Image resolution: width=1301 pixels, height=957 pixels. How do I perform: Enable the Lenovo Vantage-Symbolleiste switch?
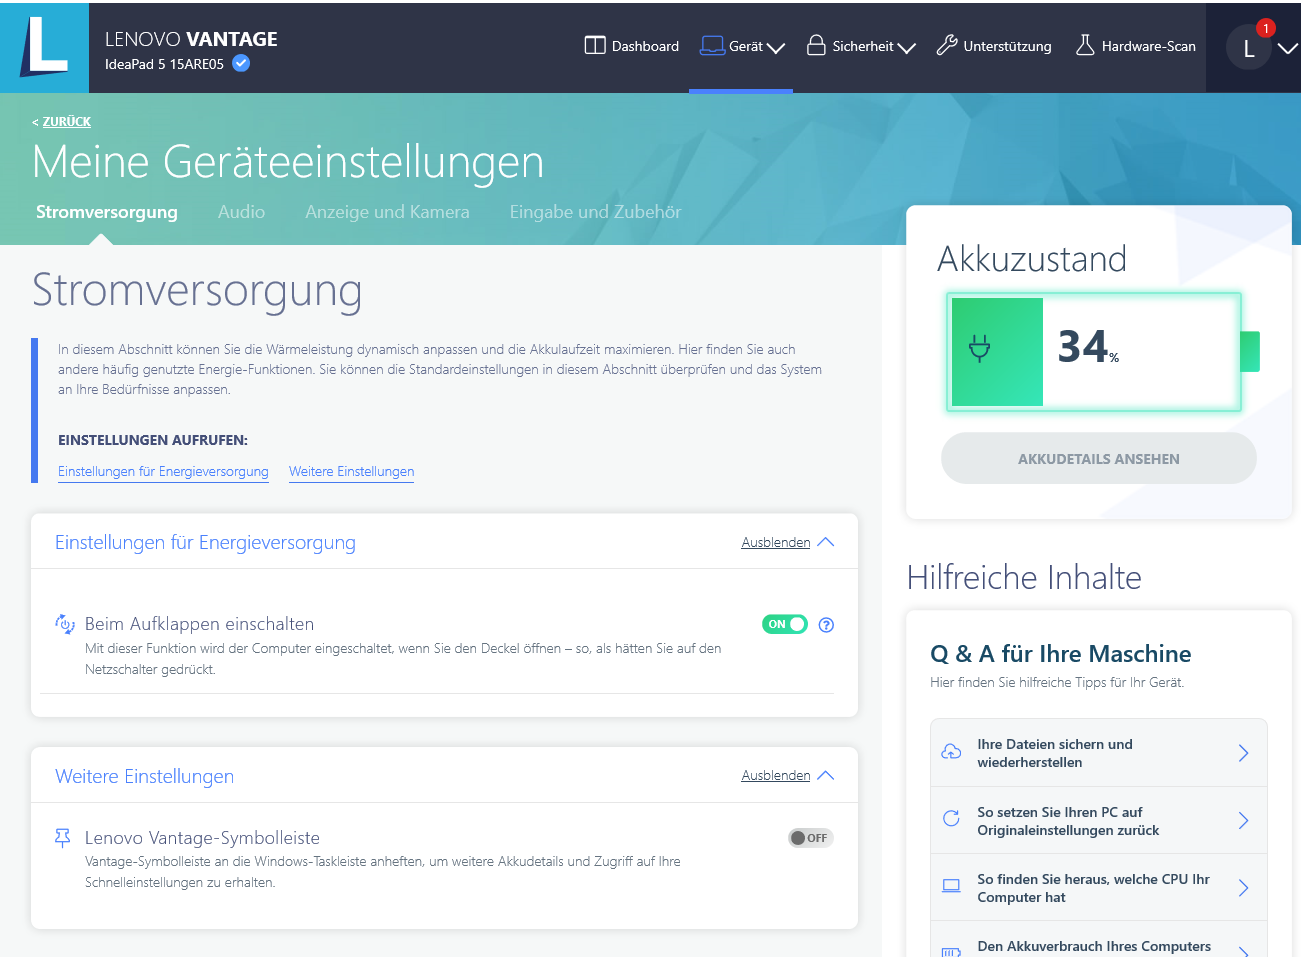tap(810, 838)
